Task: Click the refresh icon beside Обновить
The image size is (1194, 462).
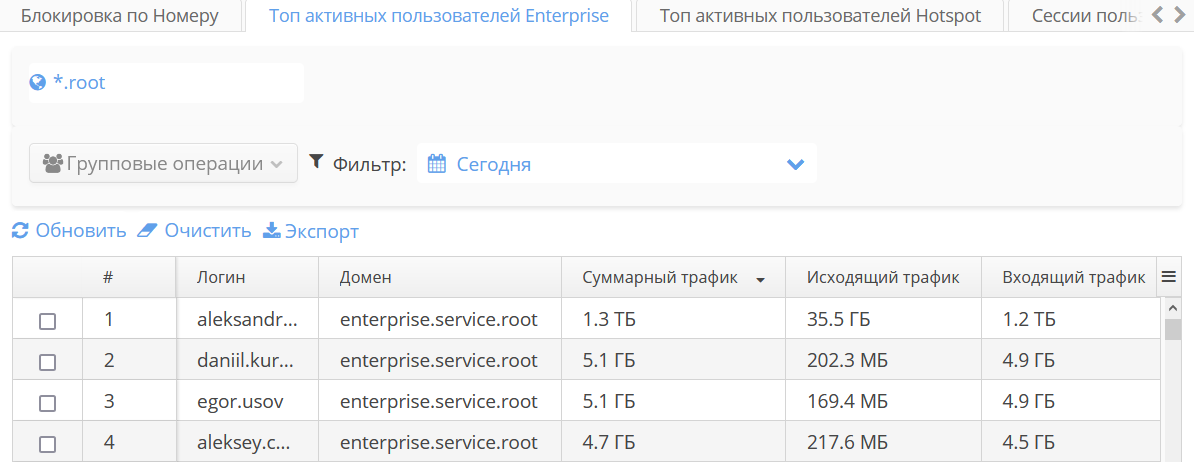Action: point(20,231)
